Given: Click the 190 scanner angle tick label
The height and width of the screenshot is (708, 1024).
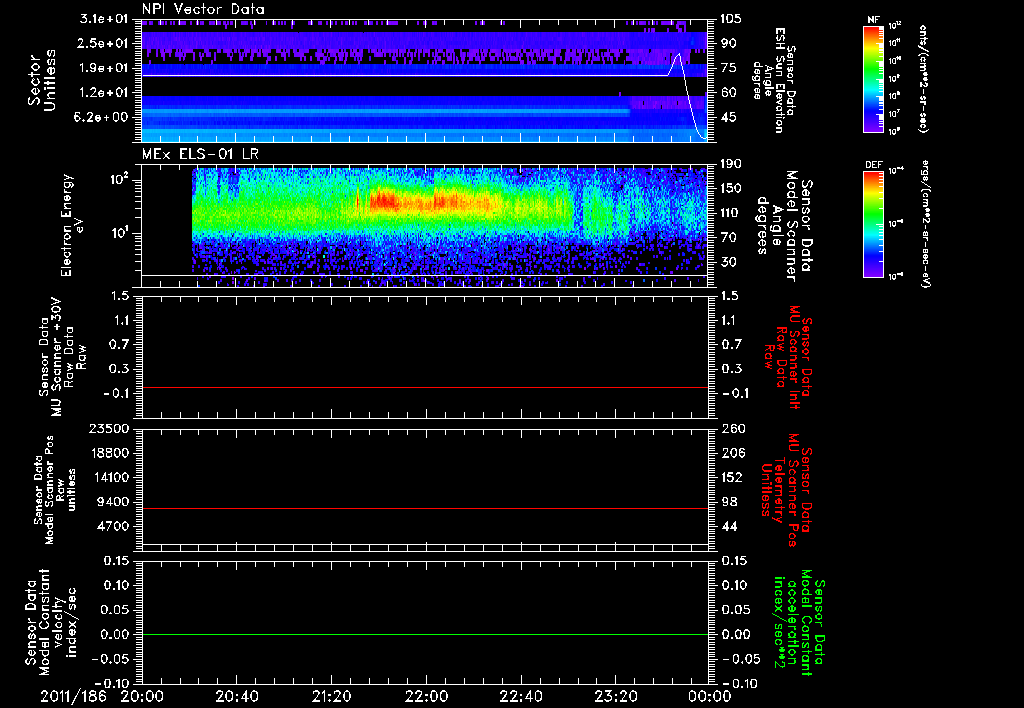Looking at the screenshot, I should pos(731,164).
